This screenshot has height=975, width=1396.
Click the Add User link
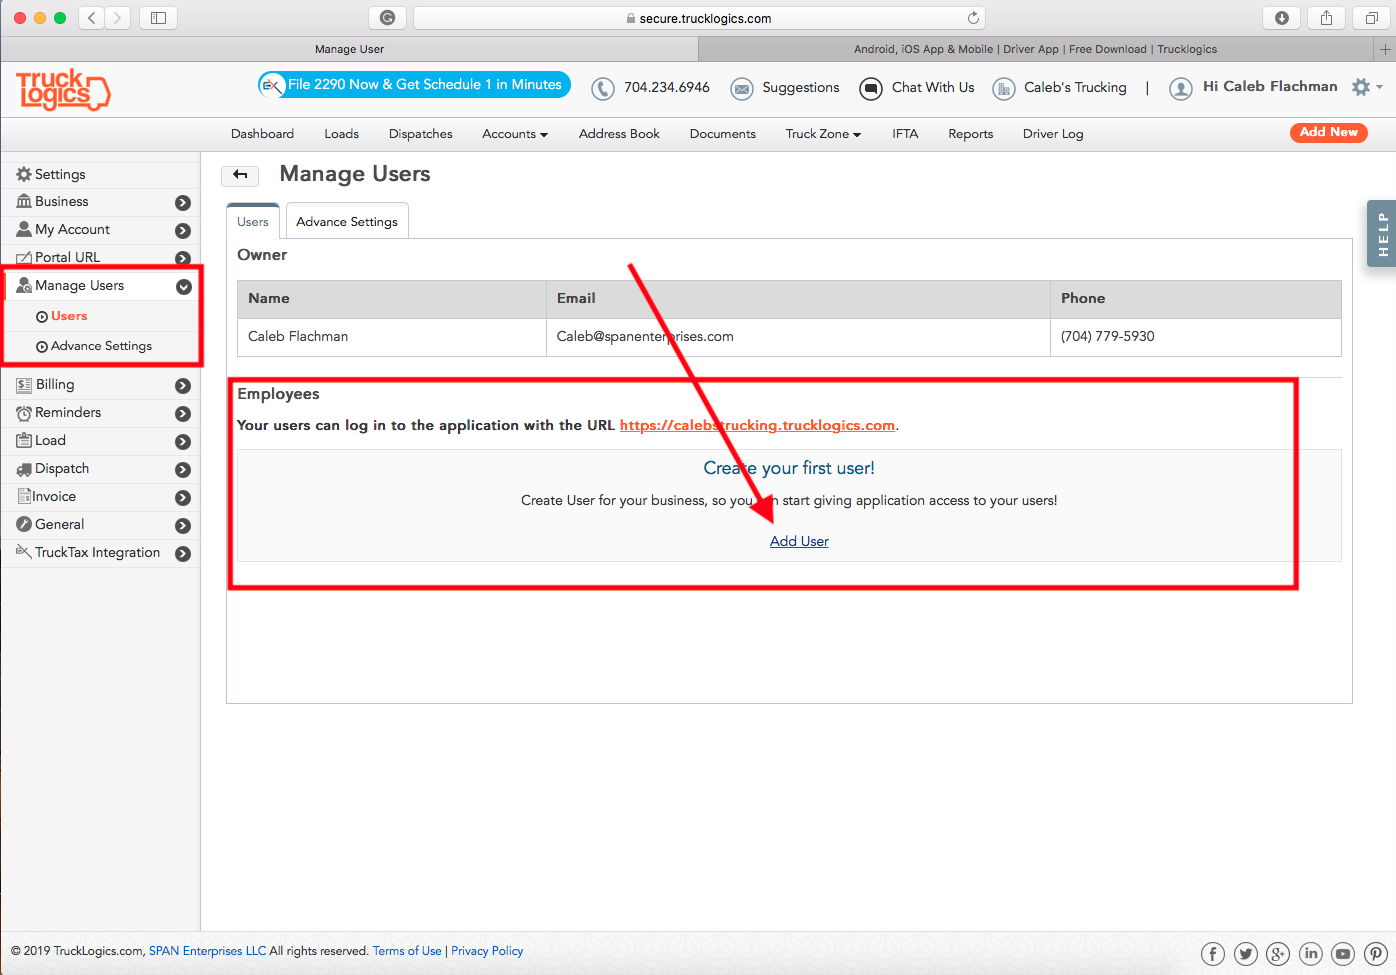(799, 541)
